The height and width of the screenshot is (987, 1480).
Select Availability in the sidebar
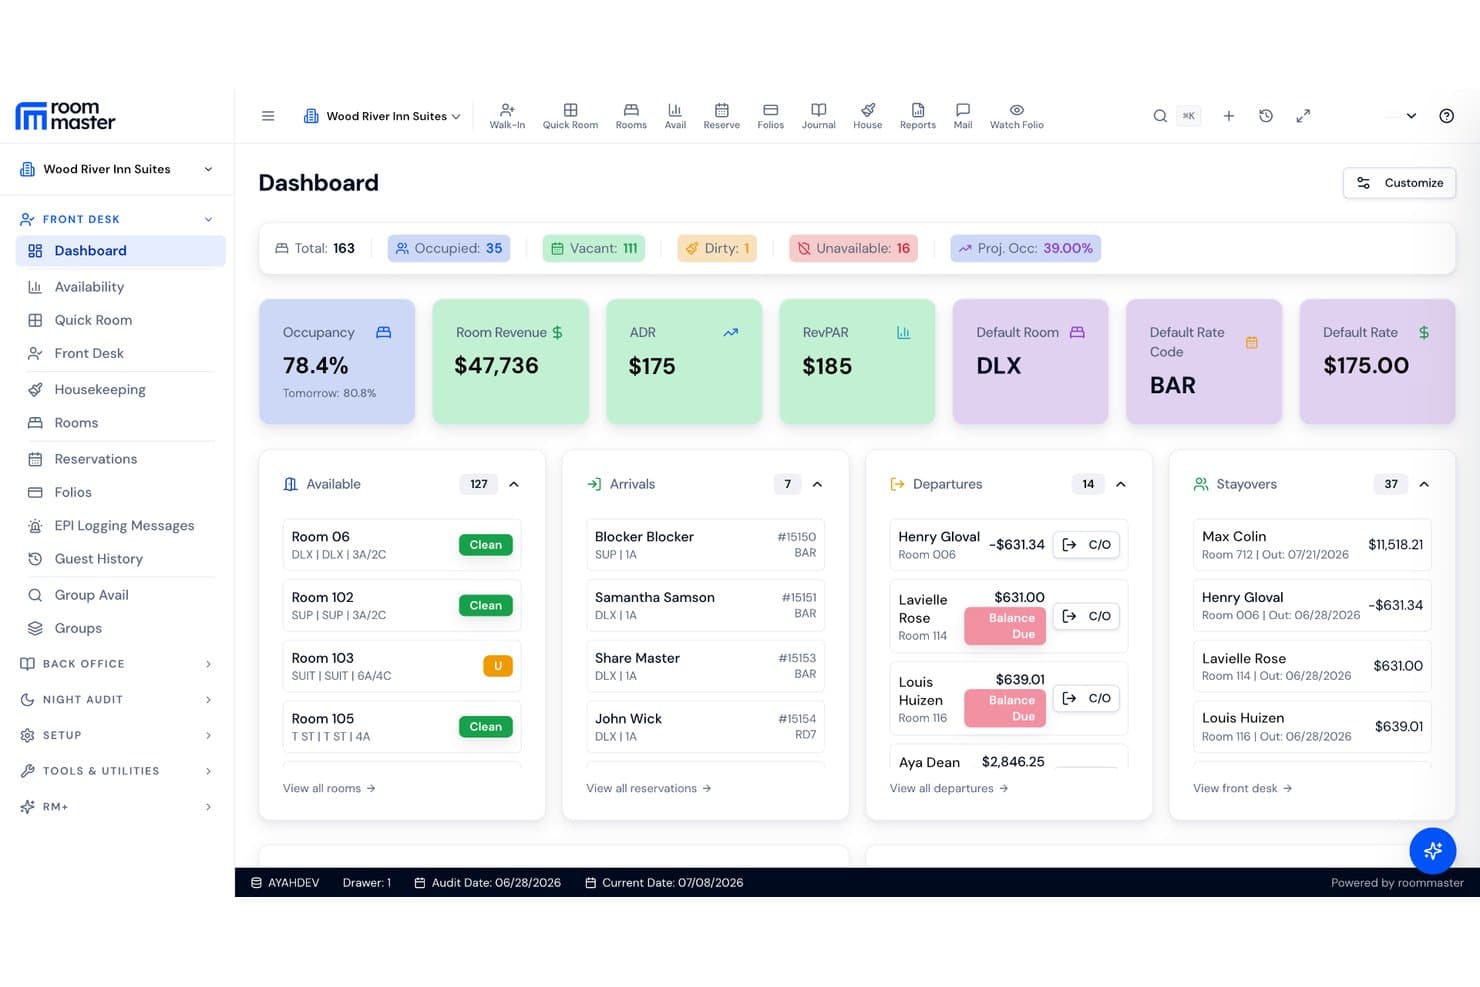coord(120,287)
